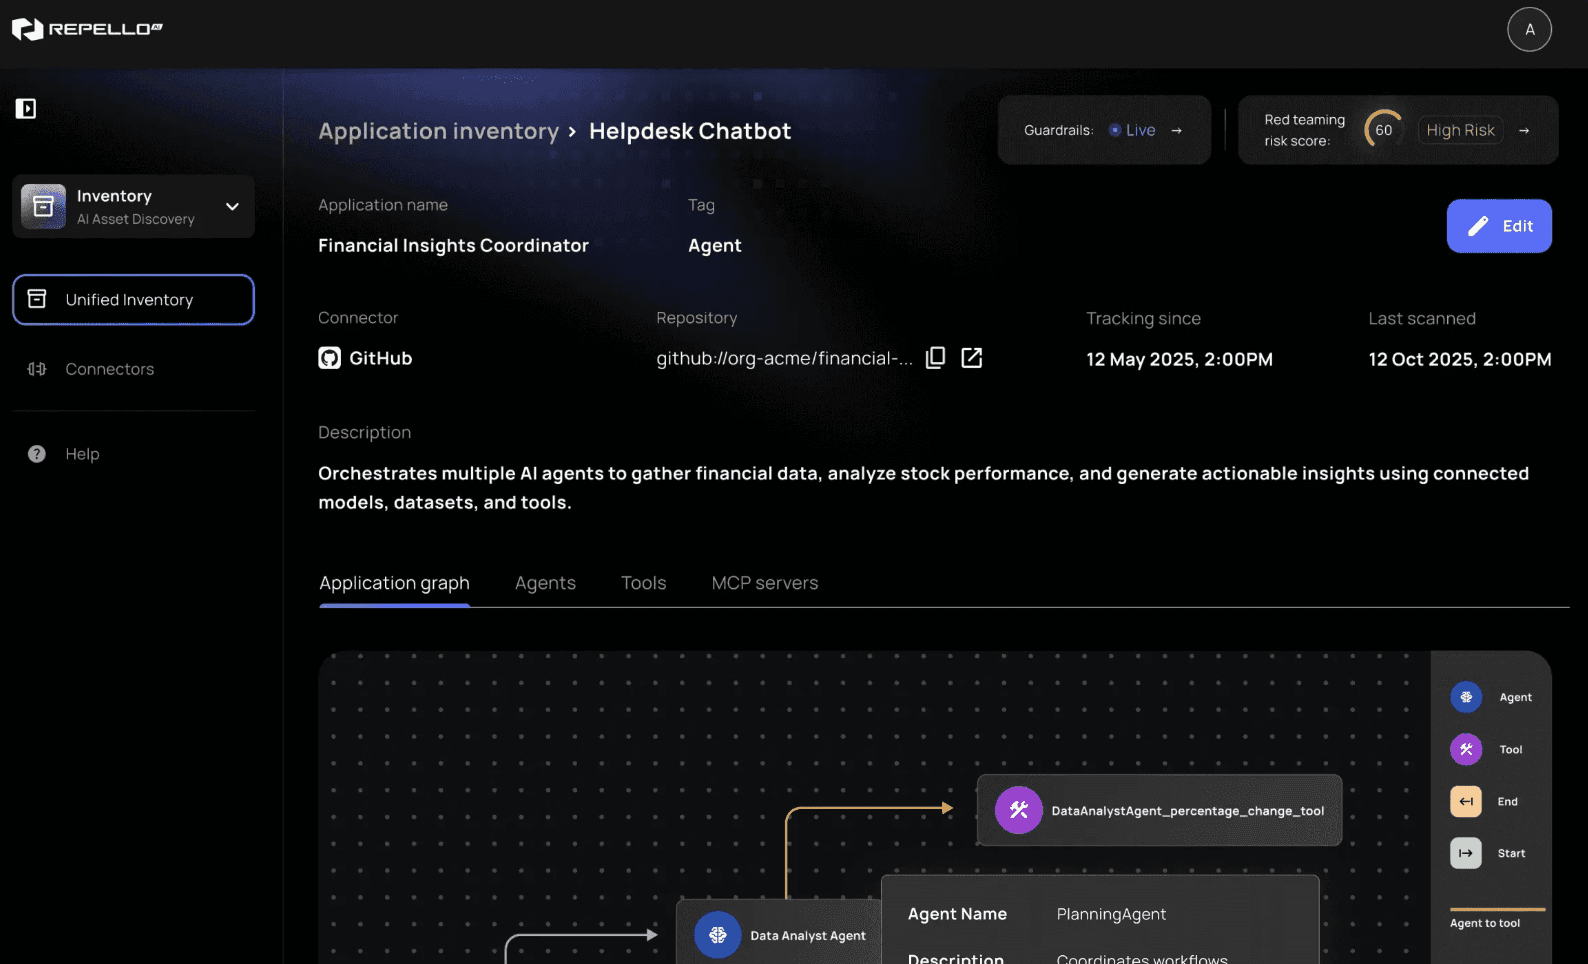Open red teaming risk score arrow
Image resolution: width=1588 pixels, height=964 pixels.
coord(1524,131)
